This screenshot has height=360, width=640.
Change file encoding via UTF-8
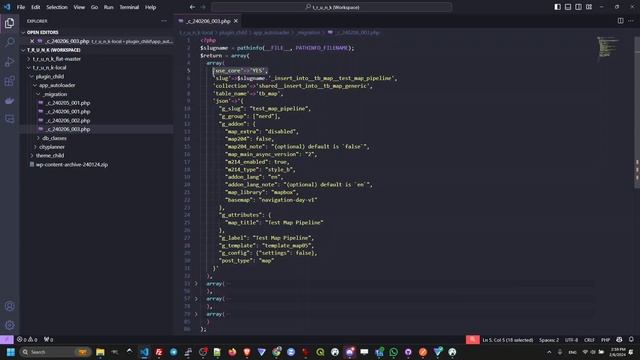571,340
